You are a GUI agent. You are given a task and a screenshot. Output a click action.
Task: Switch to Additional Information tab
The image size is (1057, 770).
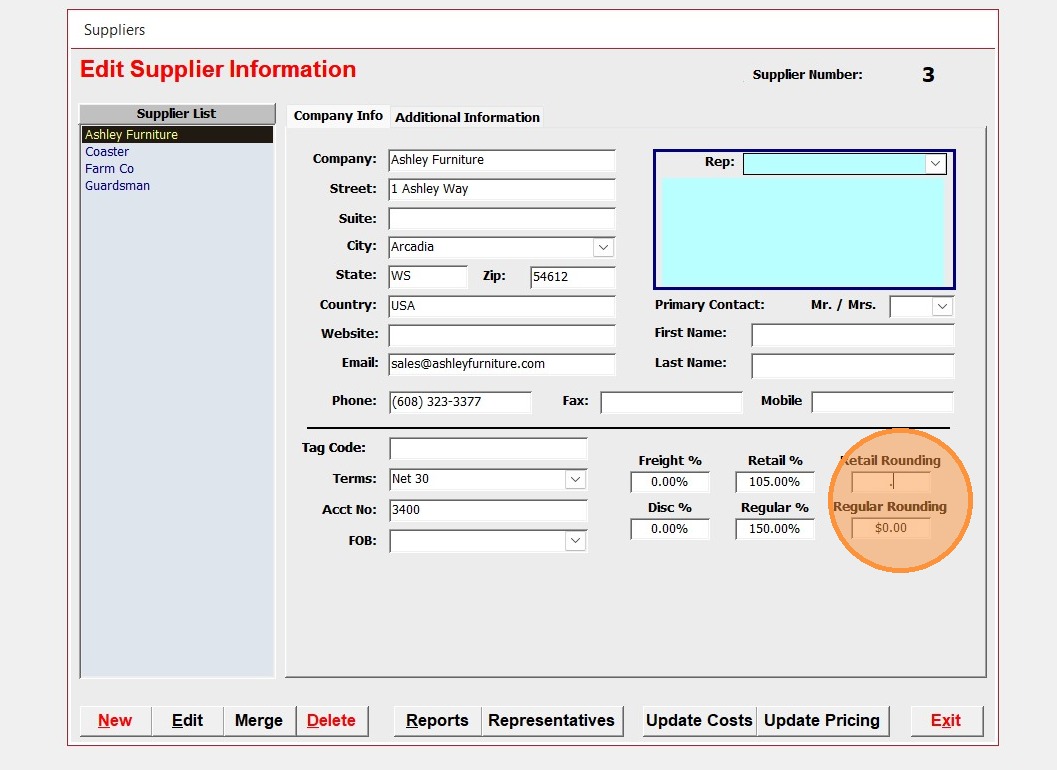(467, 117)
